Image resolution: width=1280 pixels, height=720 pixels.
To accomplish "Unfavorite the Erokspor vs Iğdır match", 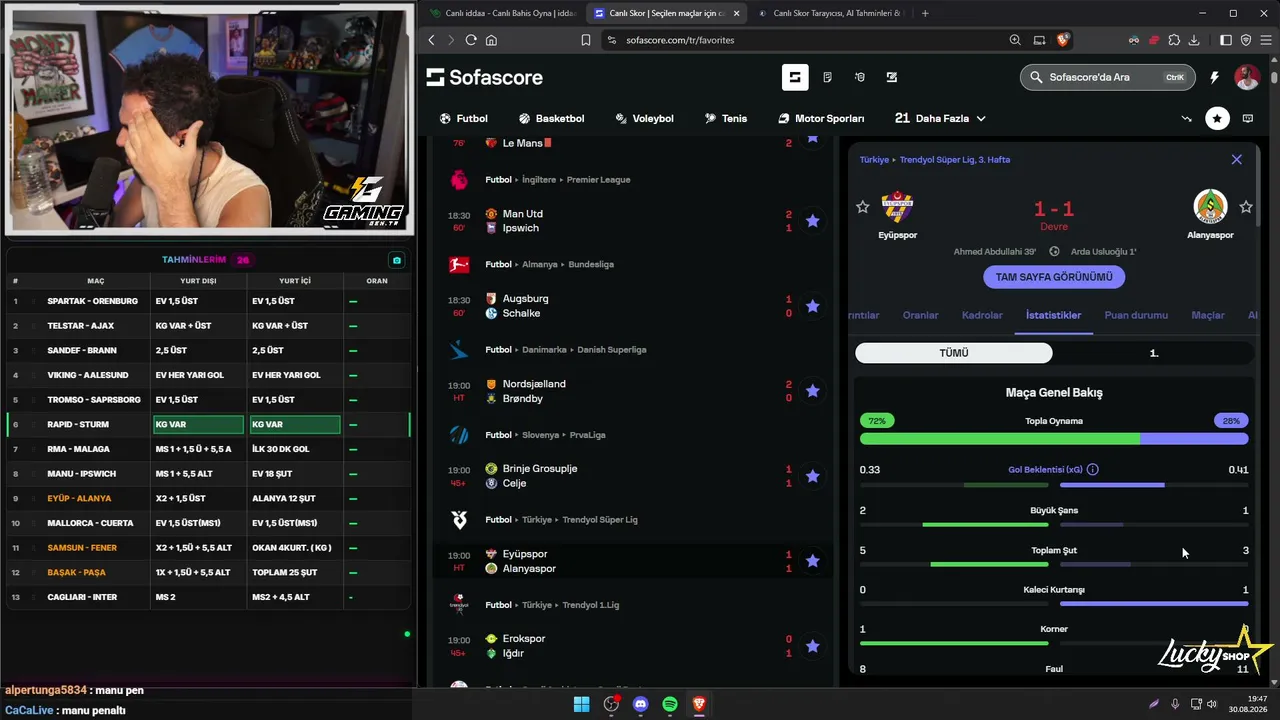I will pos(813,646).
